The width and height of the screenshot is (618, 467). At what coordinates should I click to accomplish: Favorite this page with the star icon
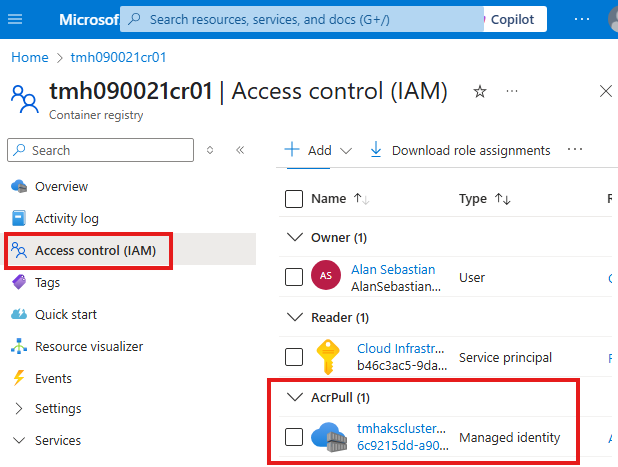[480, 91]
